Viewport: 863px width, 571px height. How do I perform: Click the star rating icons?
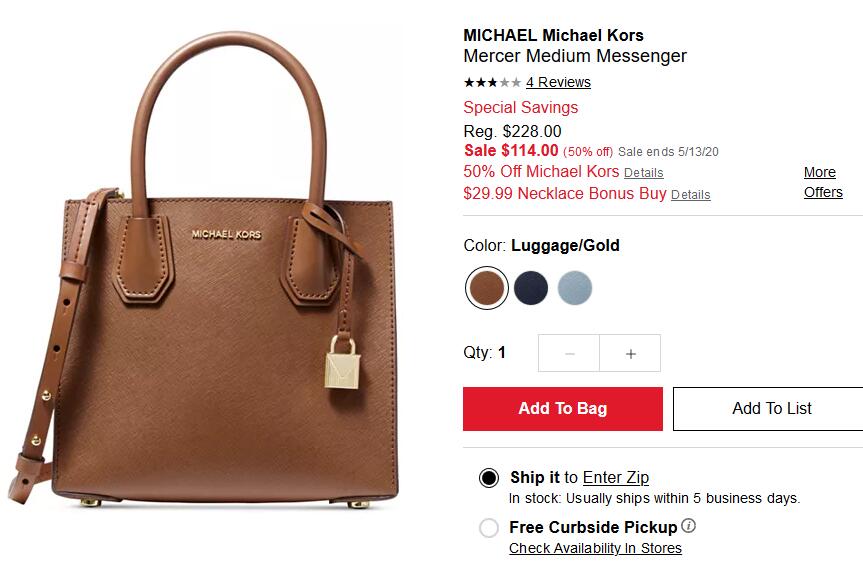click(492, 83)
